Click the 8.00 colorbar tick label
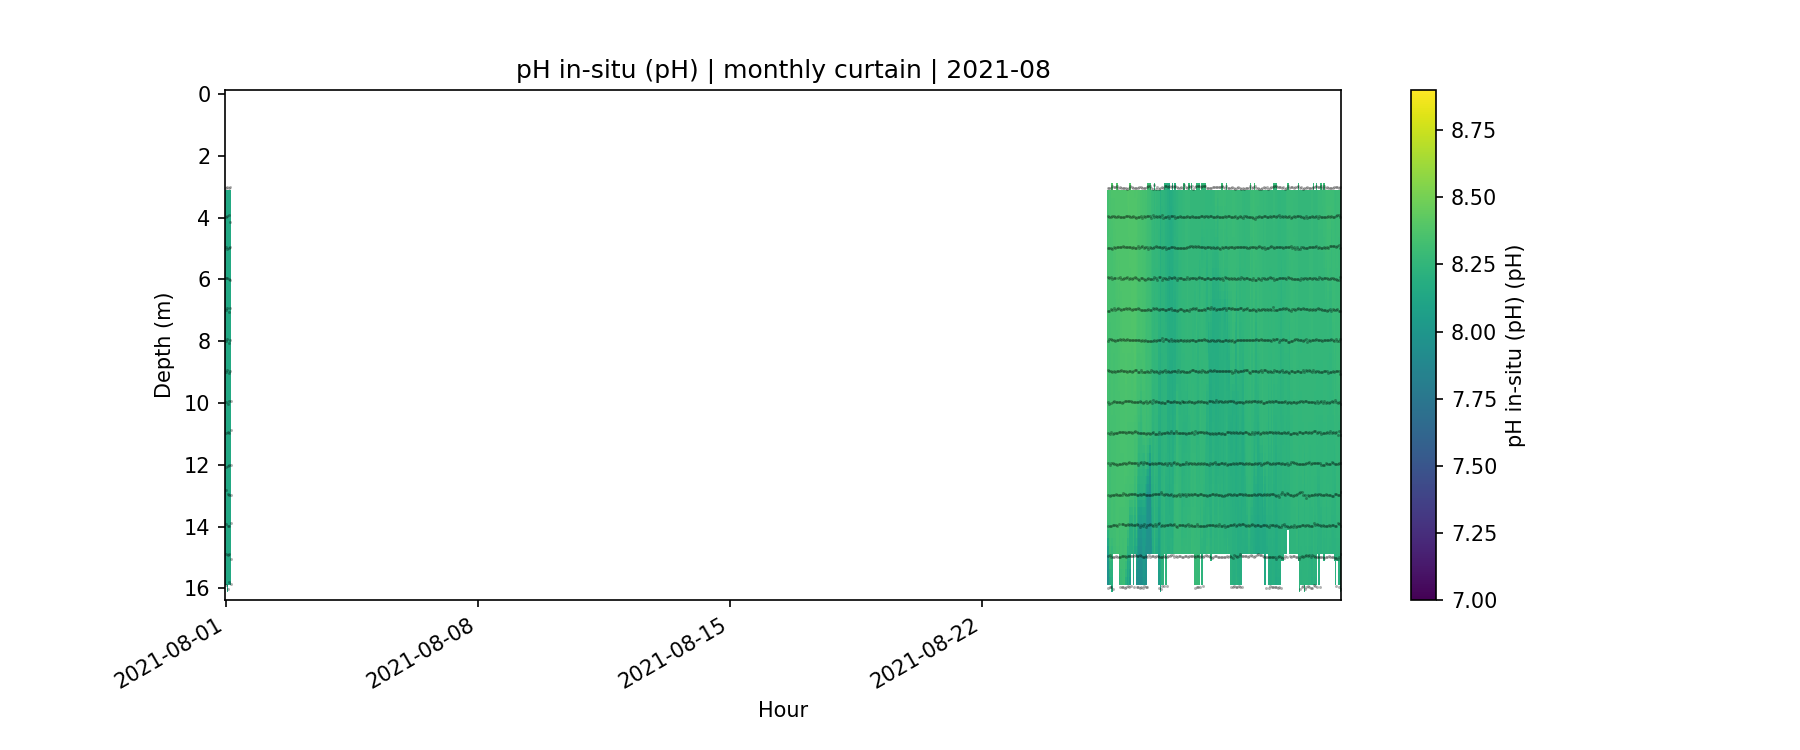The width and height of the screenshot is (1800, 750). click(x=1473, y=332)
